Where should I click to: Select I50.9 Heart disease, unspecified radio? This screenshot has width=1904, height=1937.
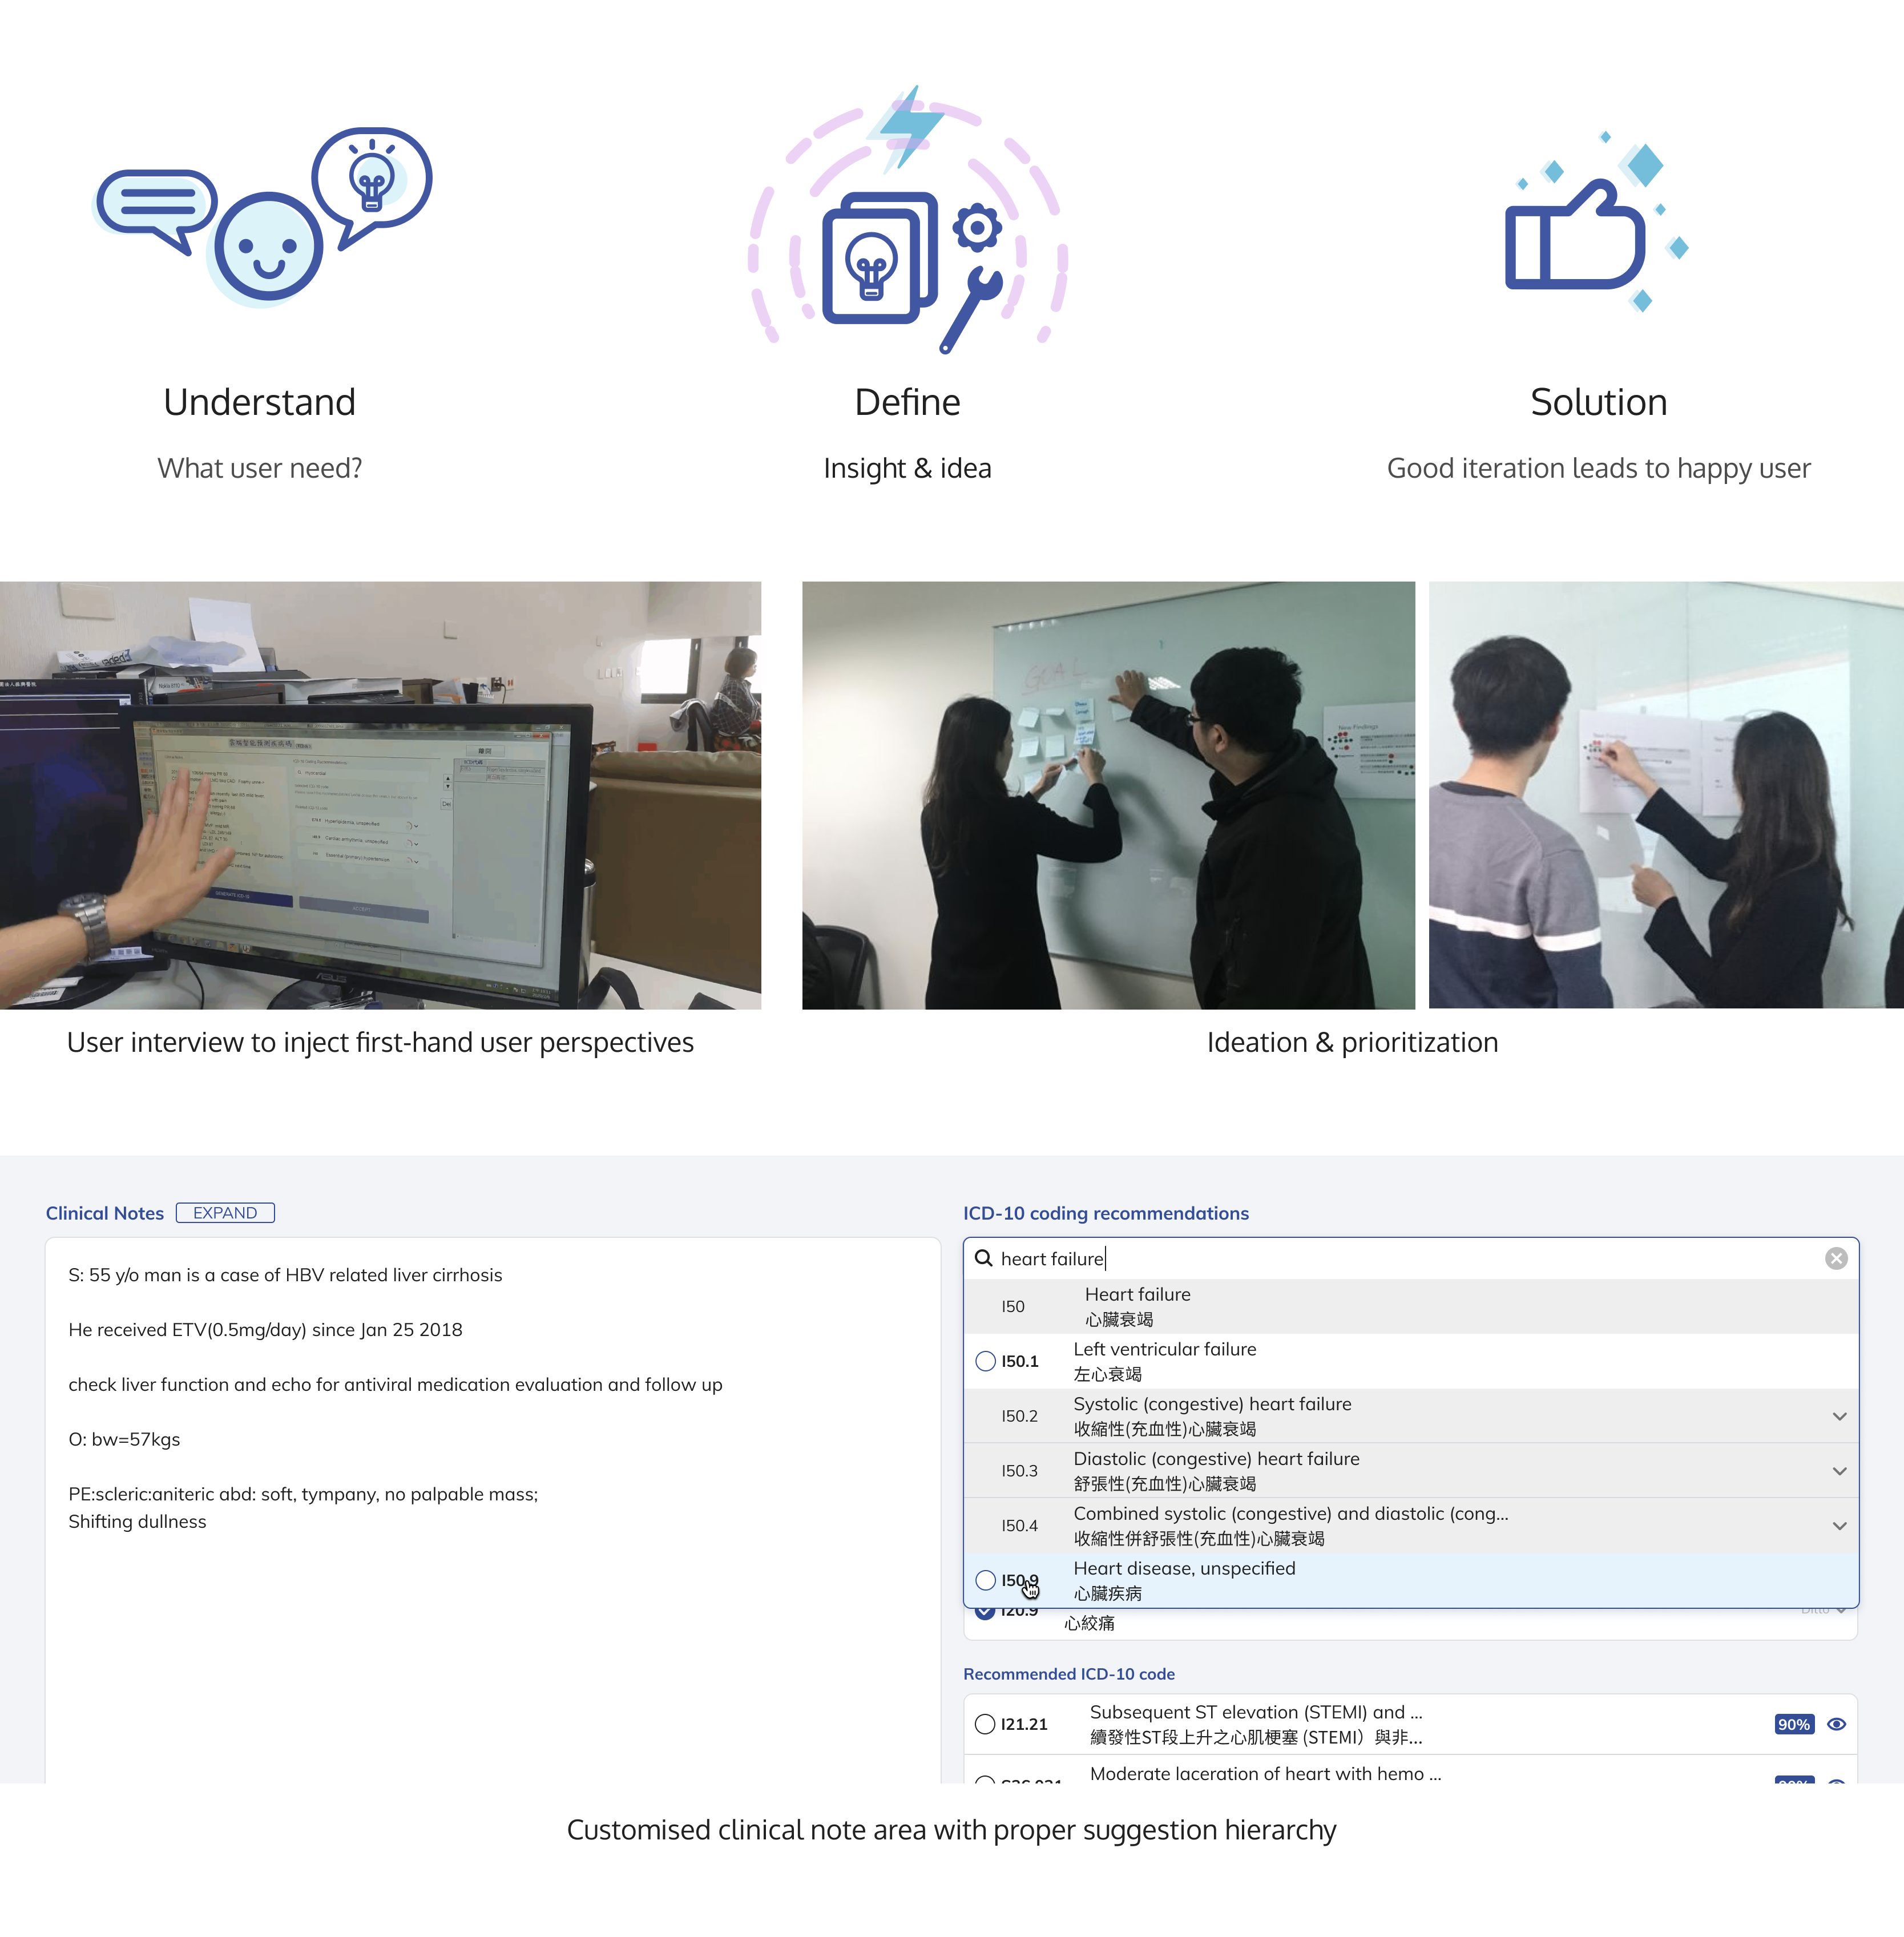click(x=985, y=1580)
